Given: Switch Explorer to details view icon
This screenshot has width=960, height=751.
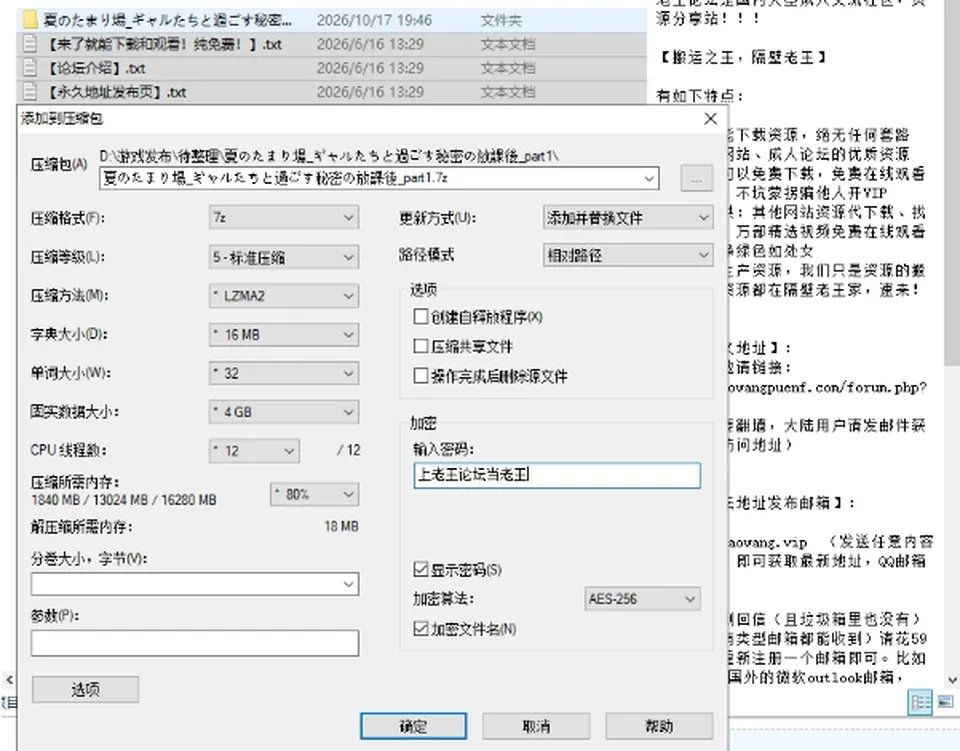Looking at the screenshot, I should [920, 702].
